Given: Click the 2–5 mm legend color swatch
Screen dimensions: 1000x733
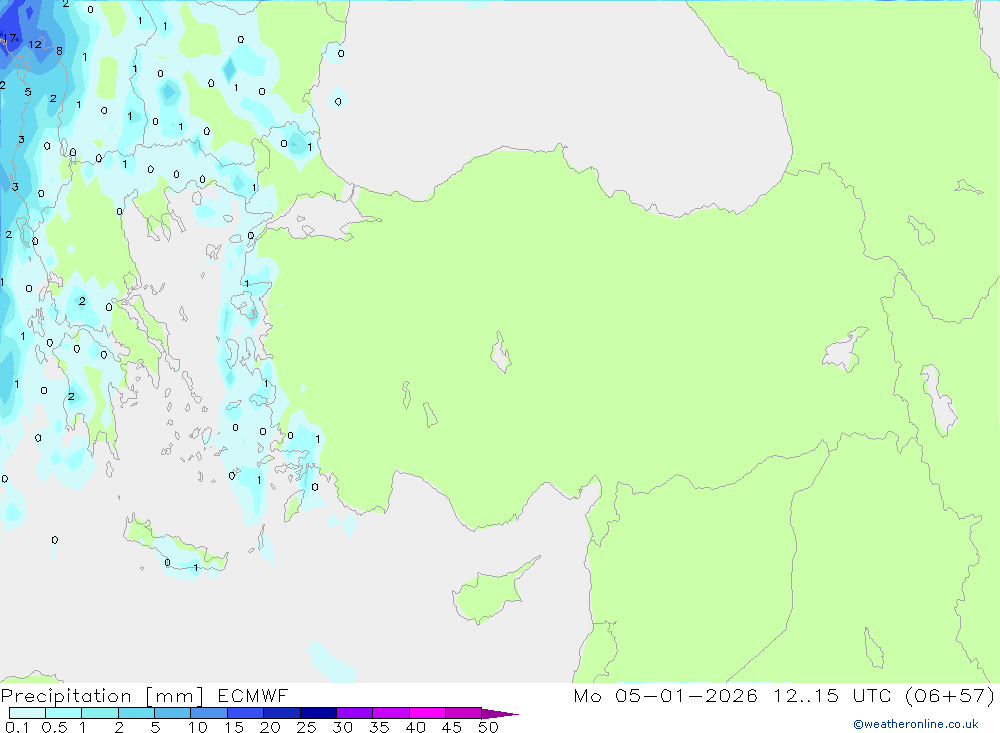Looking at the screenshot, I should 136,713.
